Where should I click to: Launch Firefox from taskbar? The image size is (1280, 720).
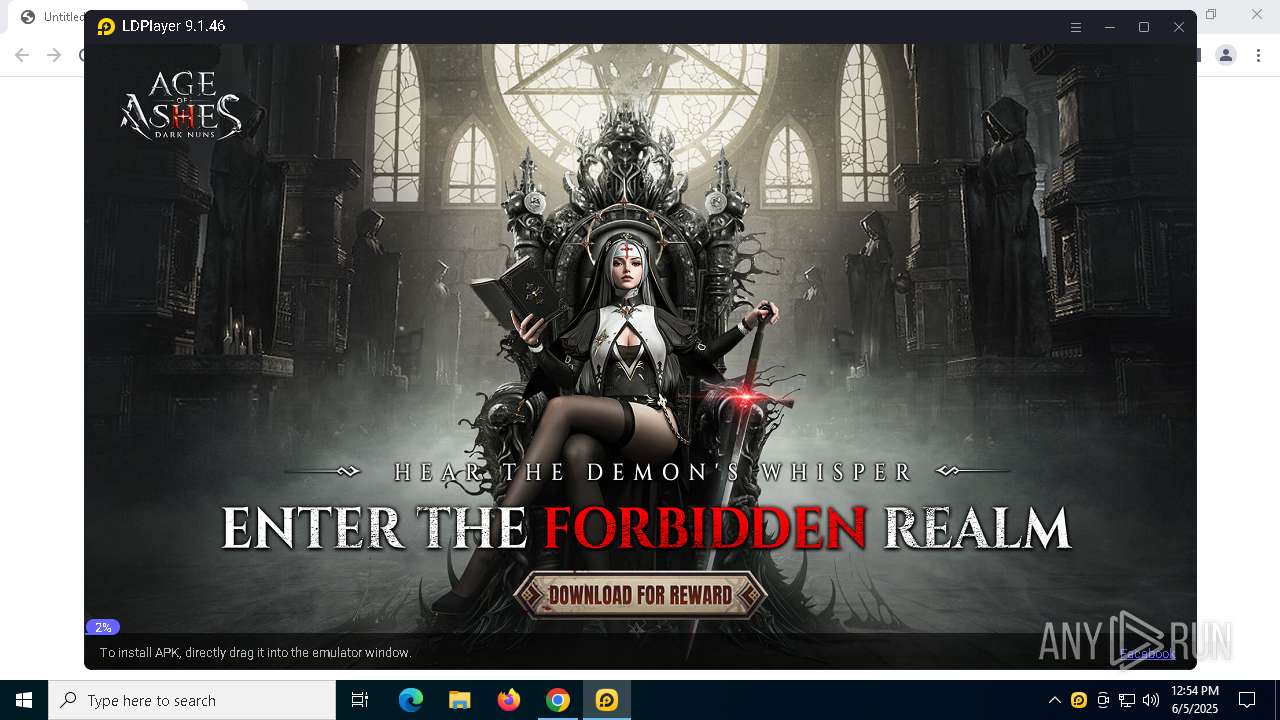pos(509,700)
